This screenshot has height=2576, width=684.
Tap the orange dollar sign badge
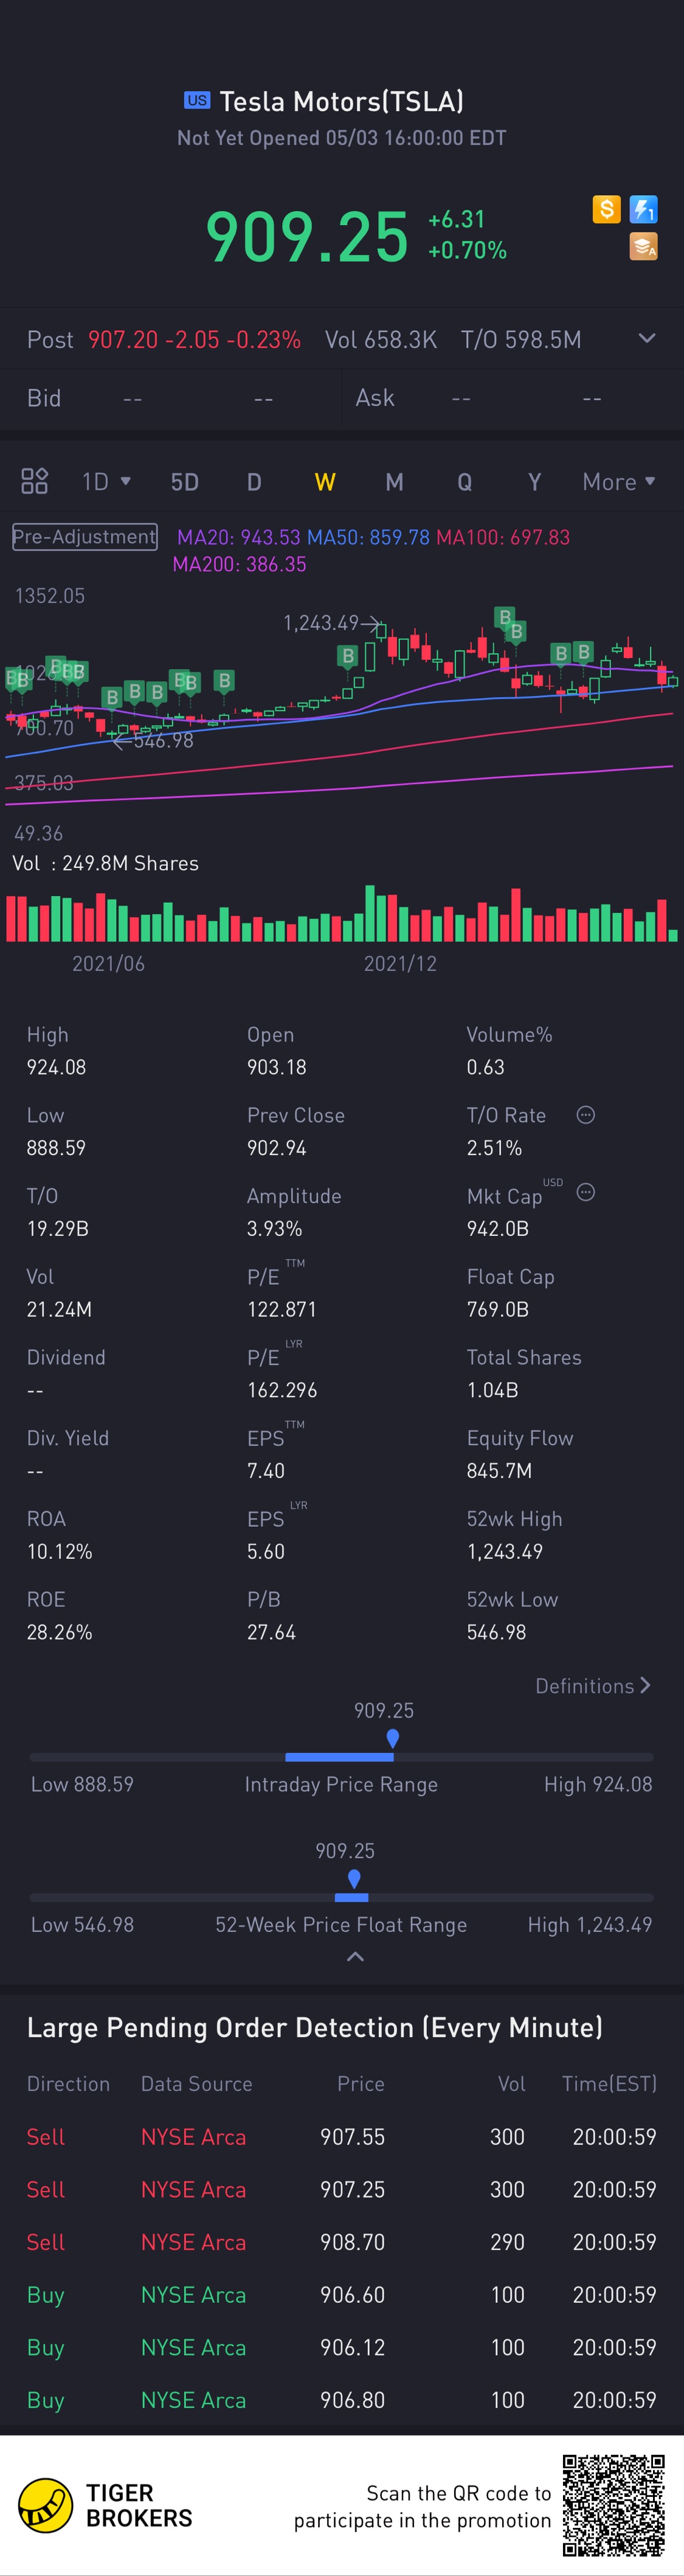point(606,209)
